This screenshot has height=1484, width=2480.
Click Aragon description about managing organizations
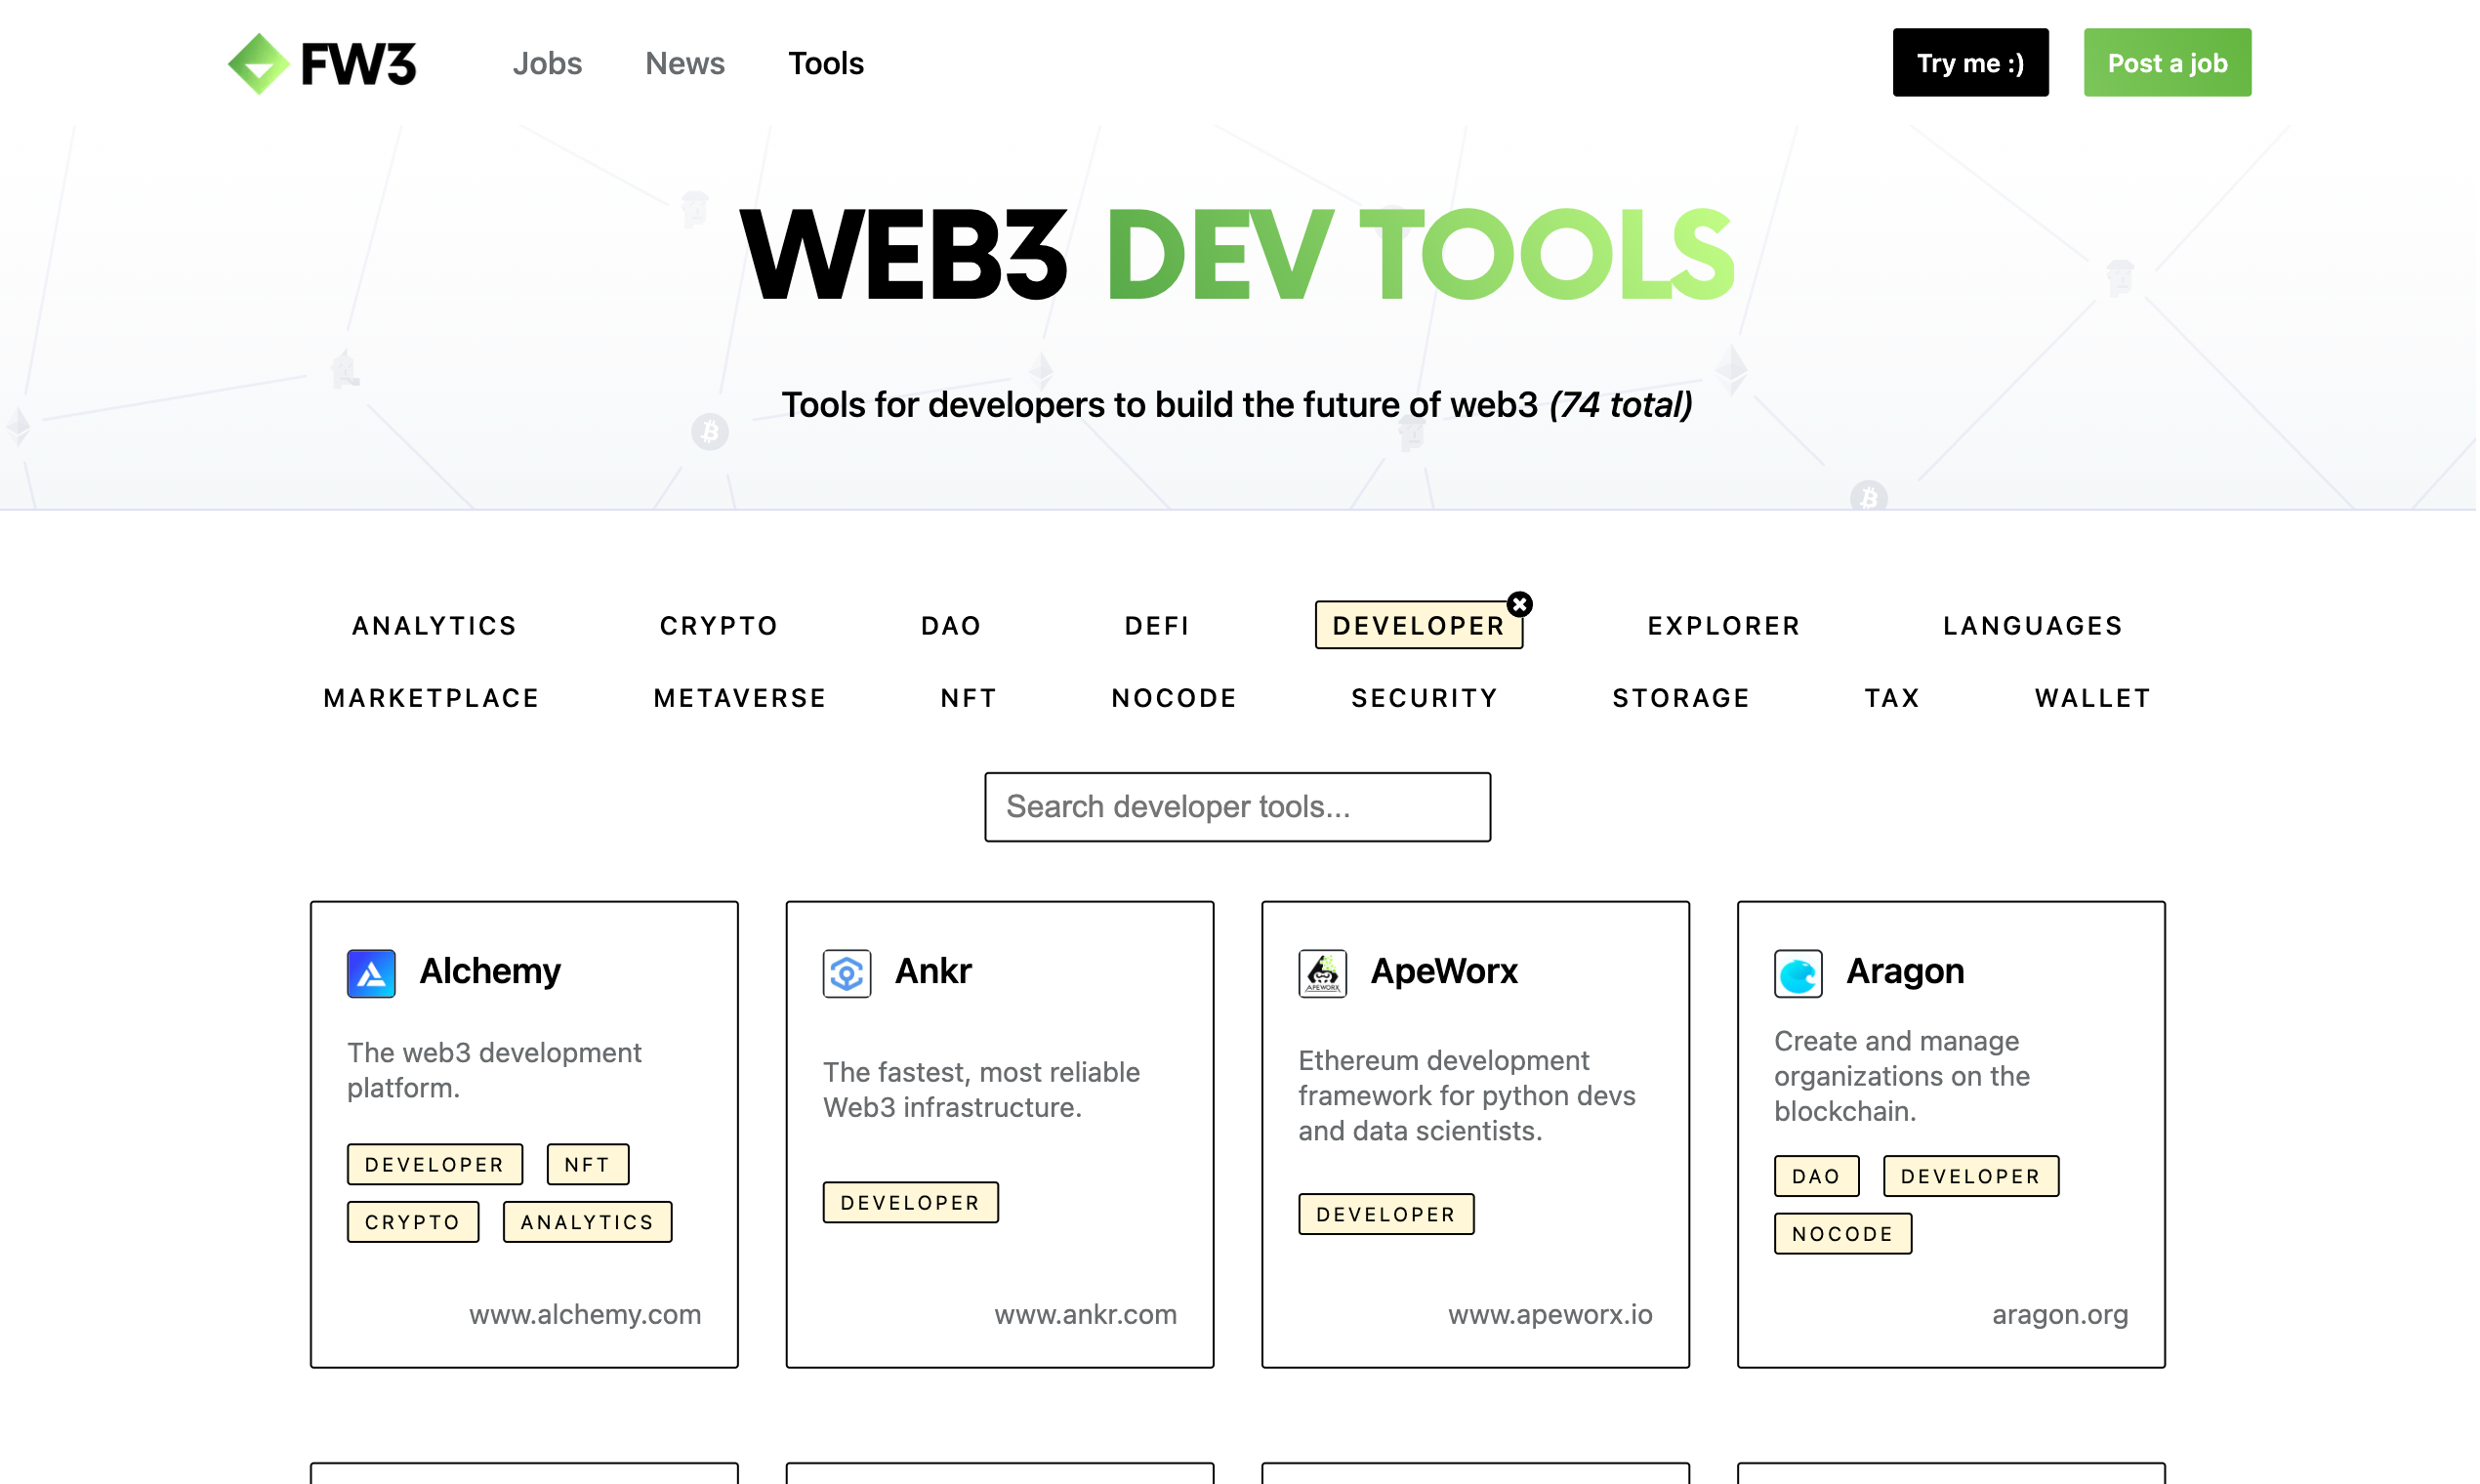[1902, 1076]
